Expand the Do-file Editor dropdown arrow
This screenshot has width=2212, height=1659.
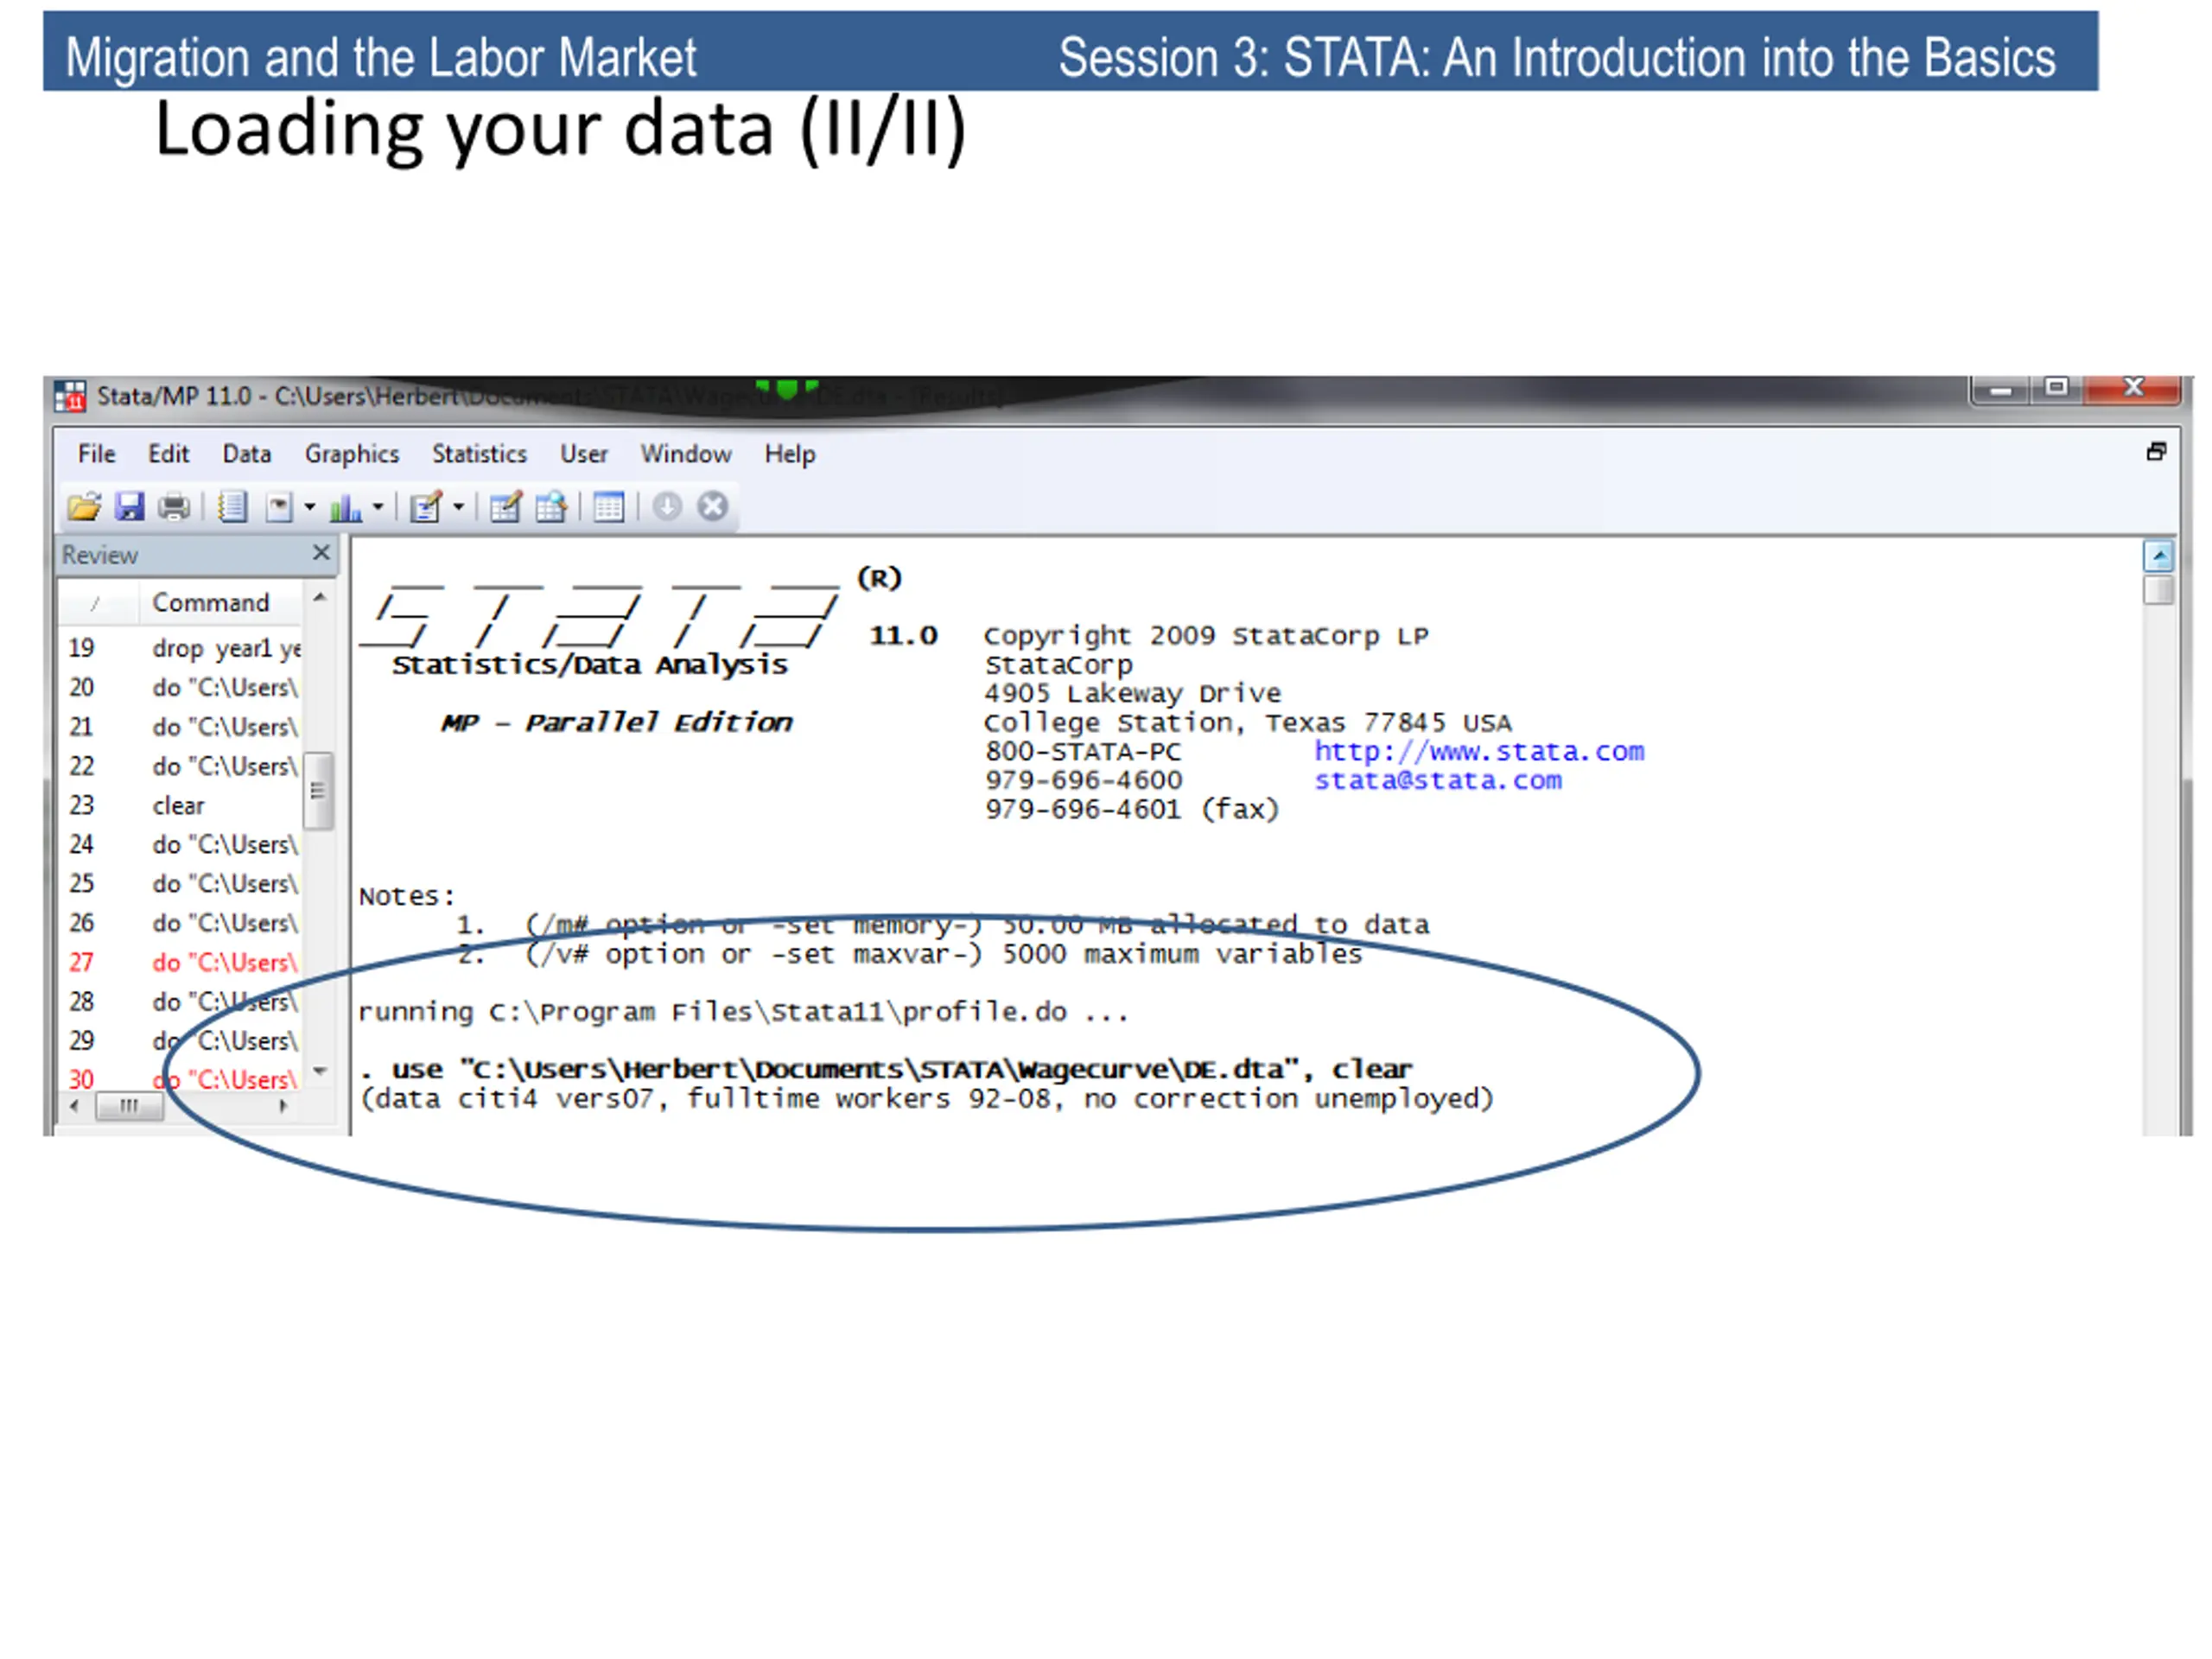[458, 507]
